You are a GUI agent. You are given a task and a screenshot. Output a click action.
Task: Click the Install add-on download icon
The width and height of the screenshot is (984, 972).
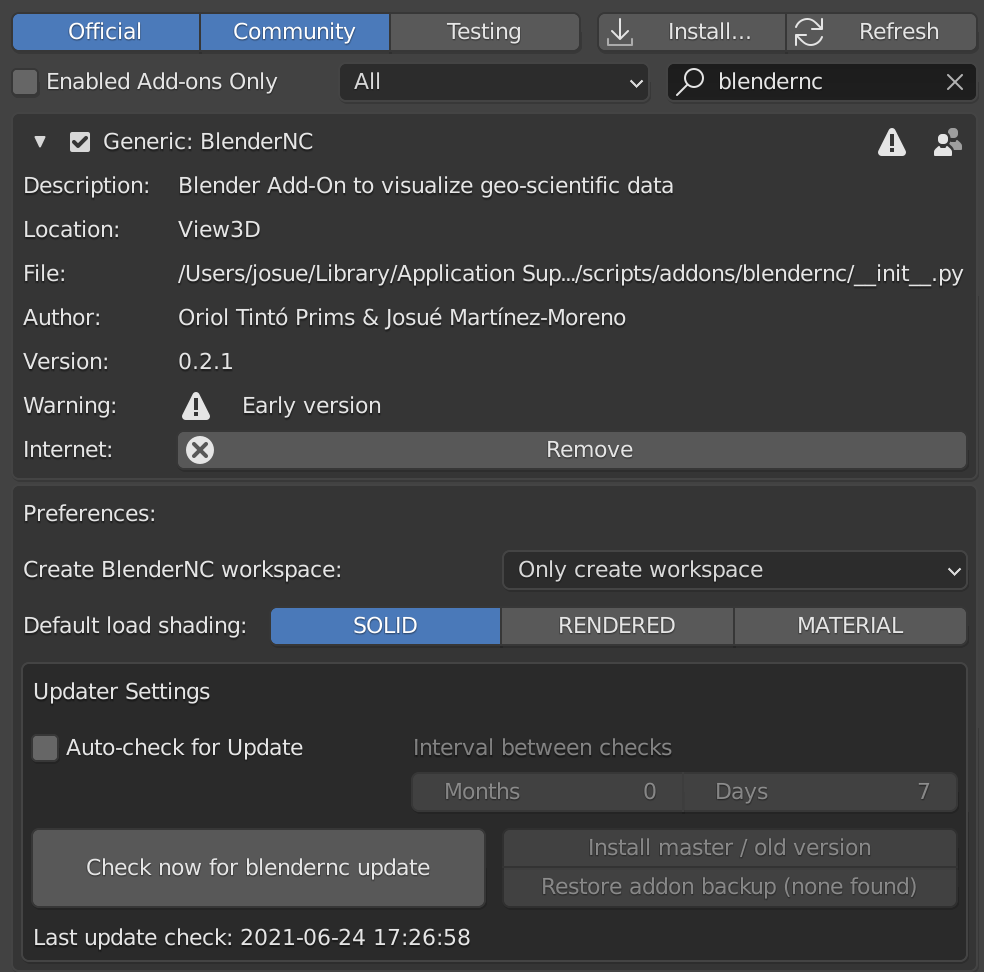(620, 31)
